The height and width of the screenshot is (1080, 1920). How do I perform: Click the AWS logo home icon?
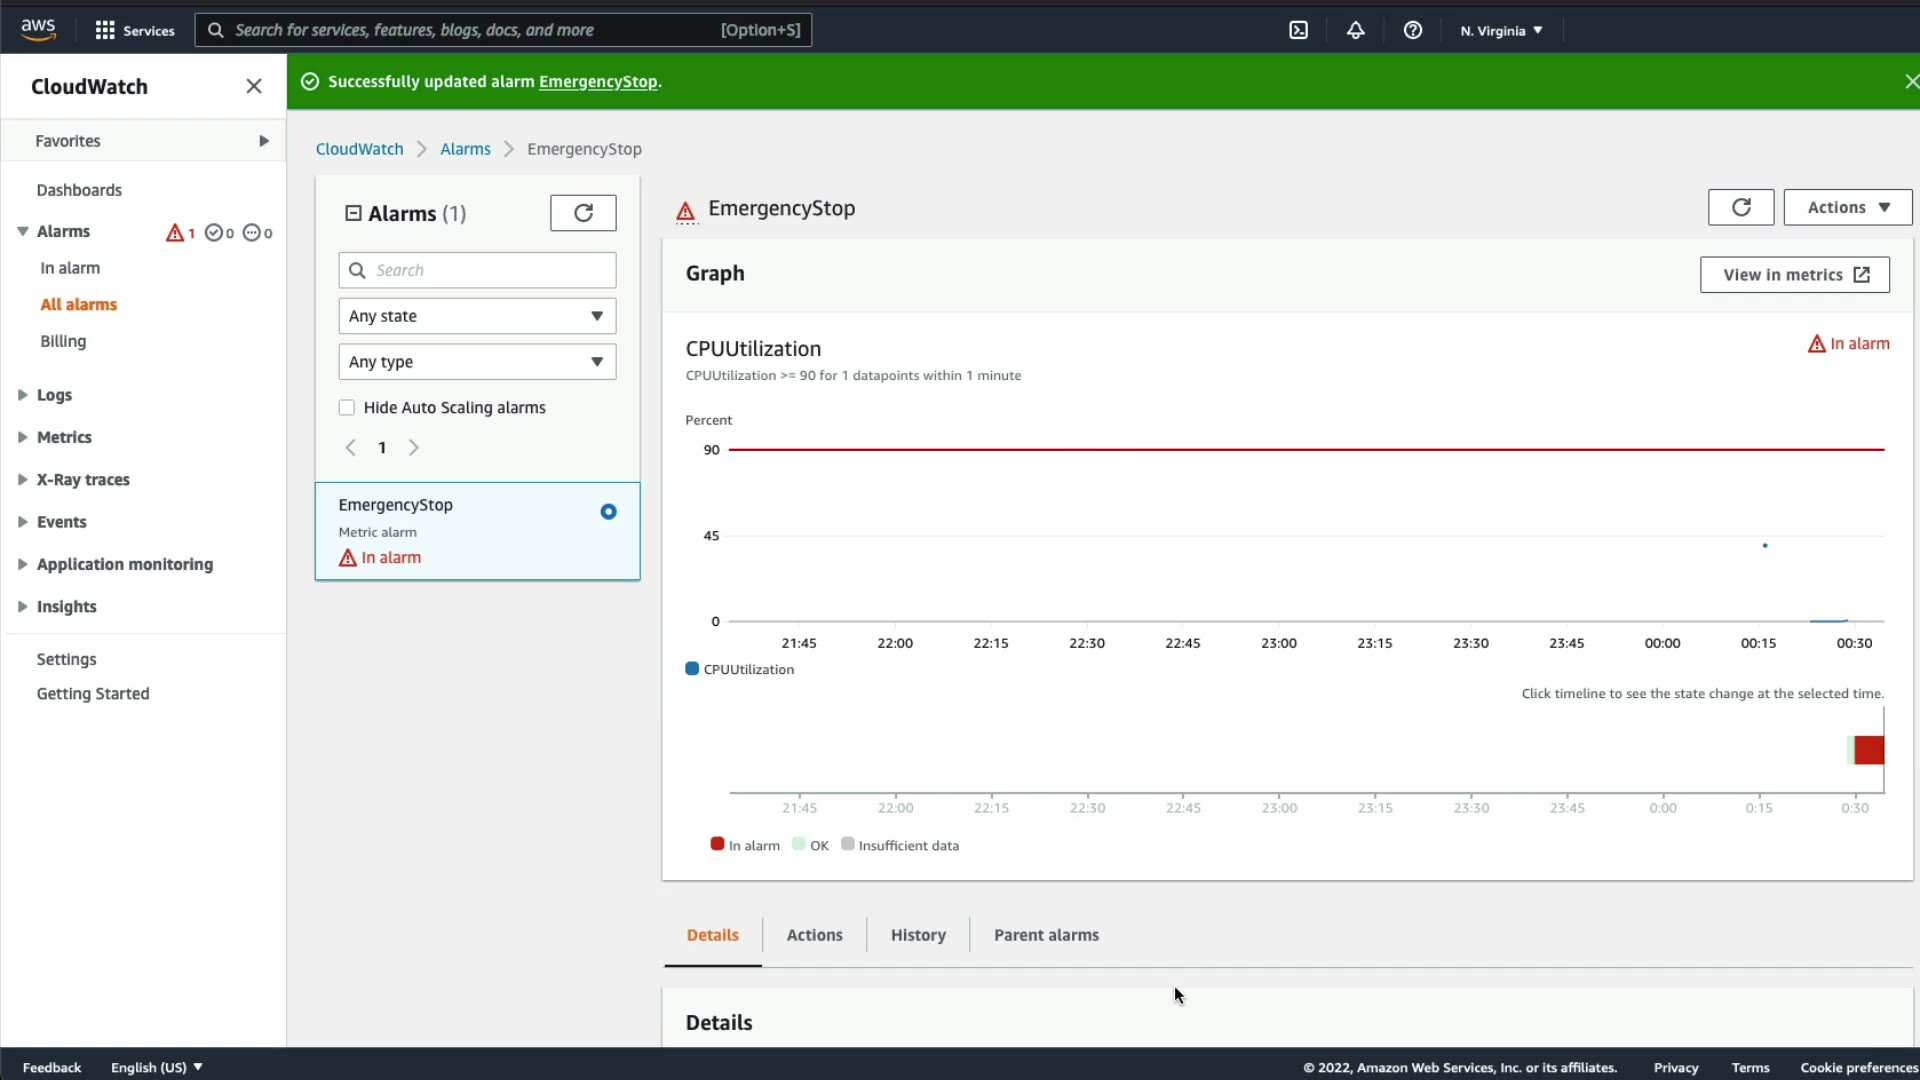pyautogui.click(x=38, y=30)
